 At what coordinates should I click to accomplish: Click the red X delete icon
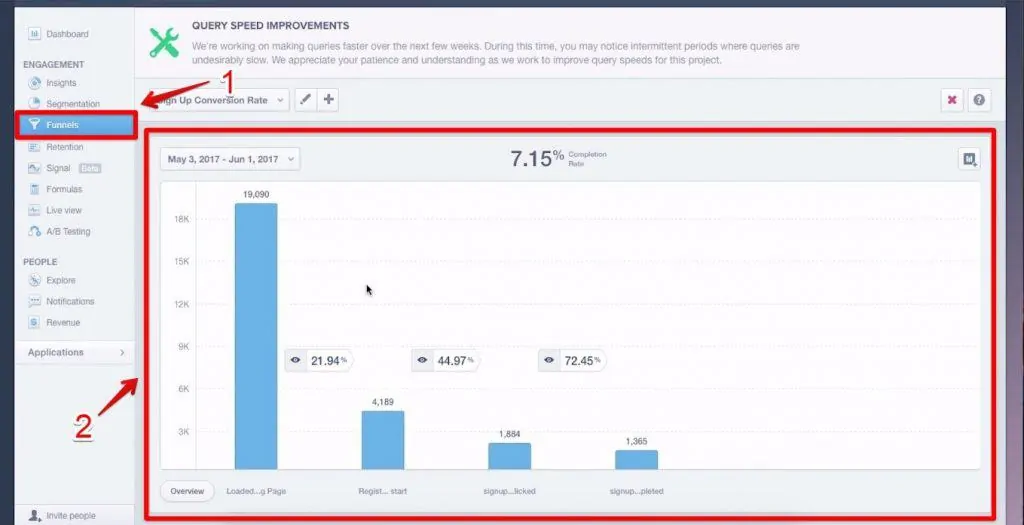(x=952, y=100)
